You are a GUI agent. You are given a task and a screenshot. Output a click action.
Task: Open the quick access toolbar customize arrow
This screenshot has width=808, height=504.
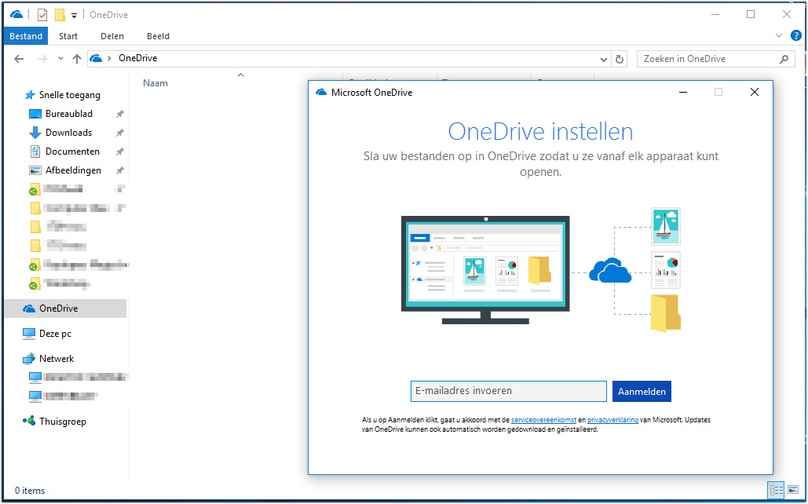pyautogui.click(x=74, y=15)
